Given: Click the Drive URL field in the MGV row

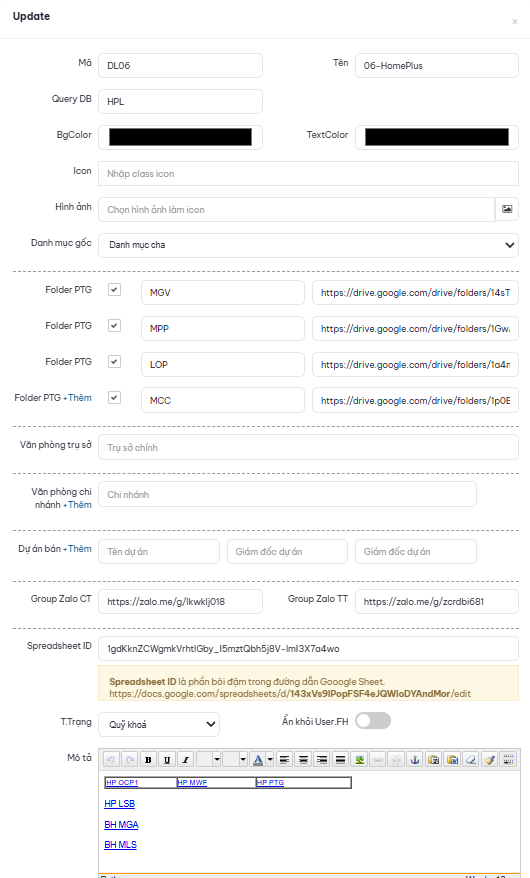Looking at the screenshot, I should tap(415, 292).
